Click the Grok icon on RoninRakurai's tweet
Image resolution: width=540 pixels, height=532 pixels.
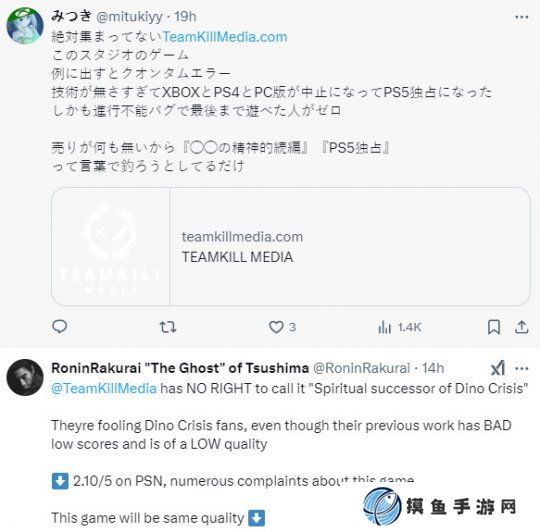(498, 368)
